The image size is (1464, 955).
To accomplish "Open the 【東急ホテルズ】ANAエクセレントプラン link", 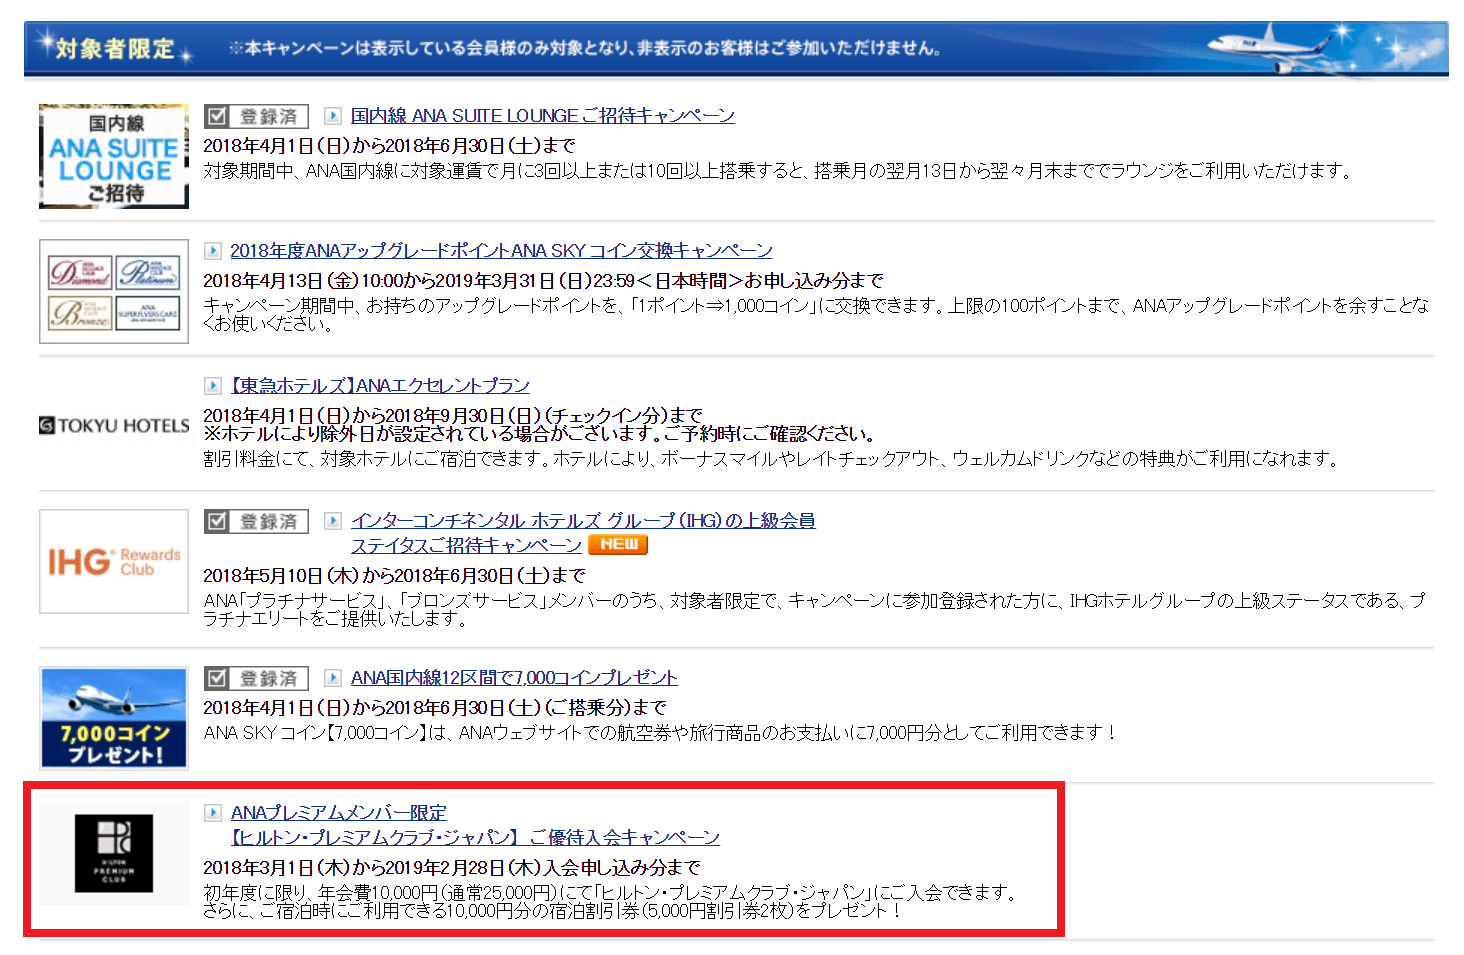I will point(380,386).
